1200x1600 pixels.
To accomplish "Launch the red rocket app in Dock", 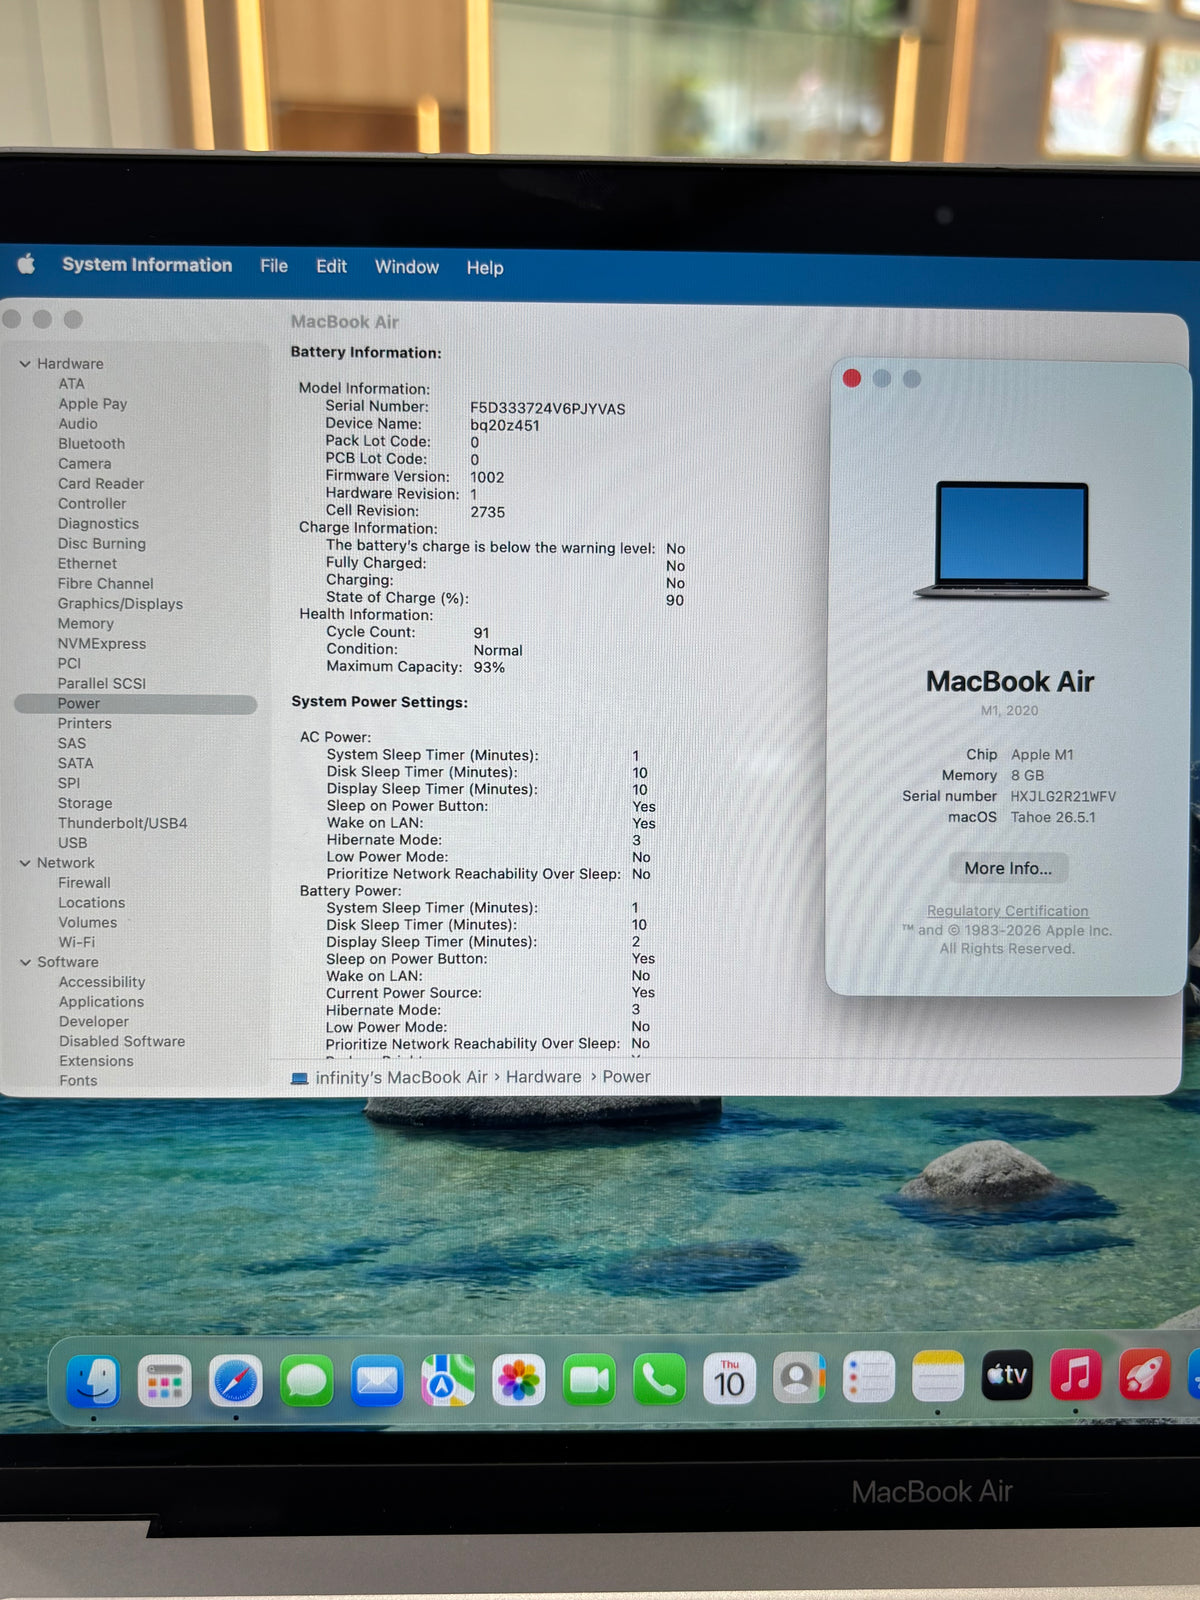I will [x=1144, y=1373].
